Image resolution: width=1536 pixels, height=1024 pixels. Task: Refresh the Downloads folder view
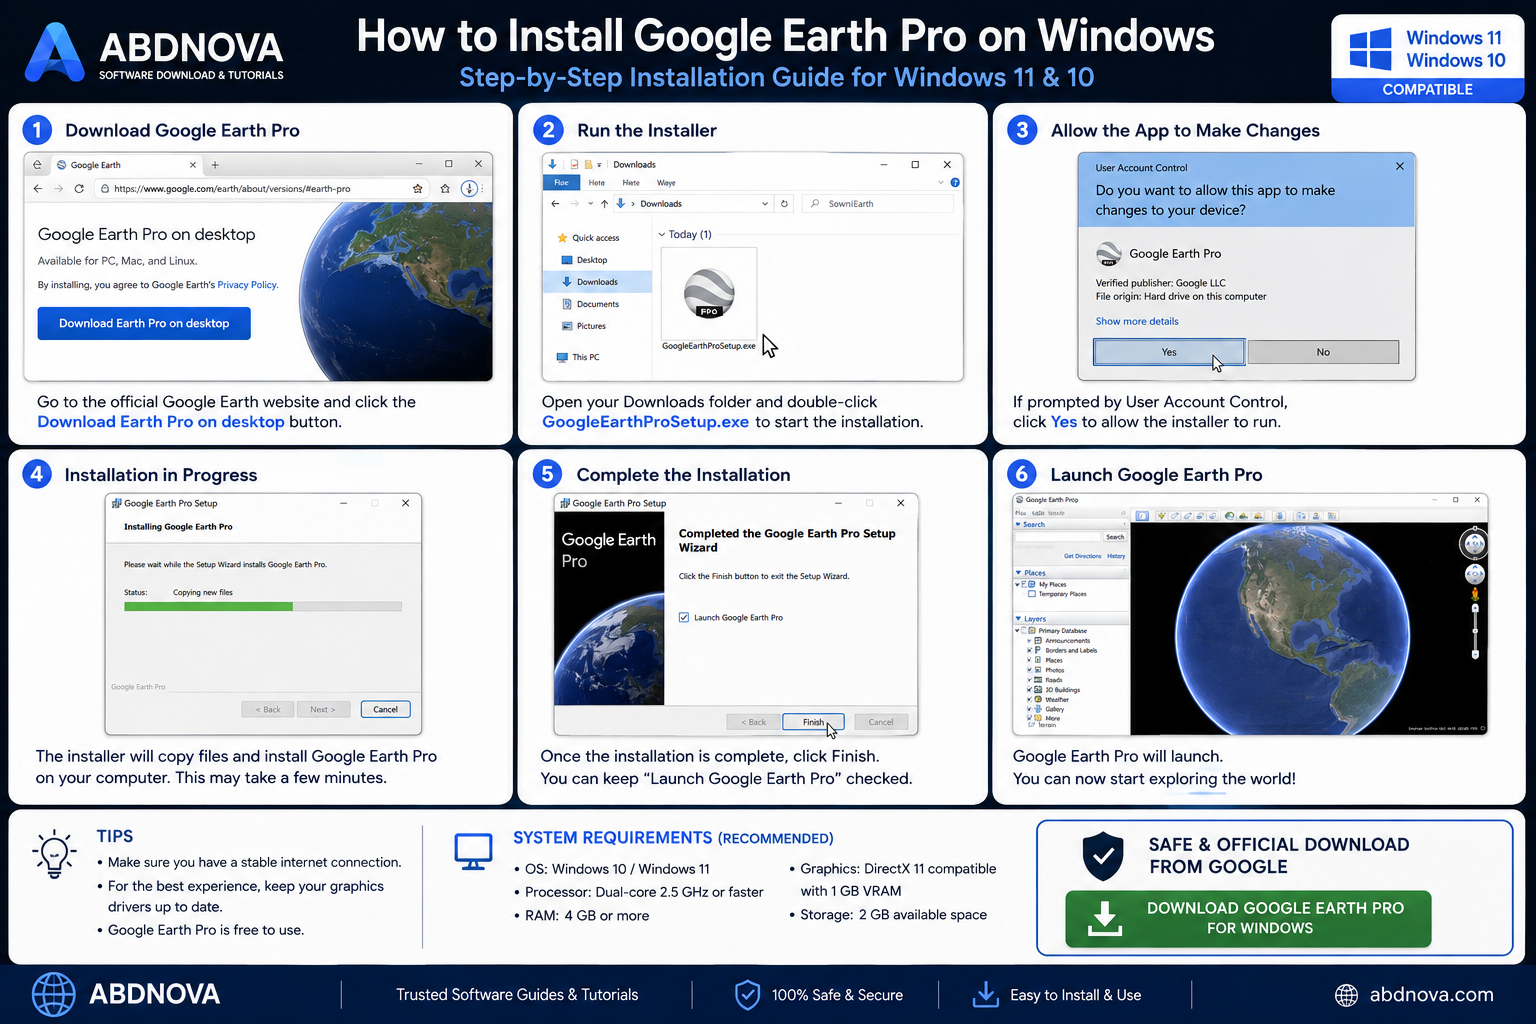[784, 203]
